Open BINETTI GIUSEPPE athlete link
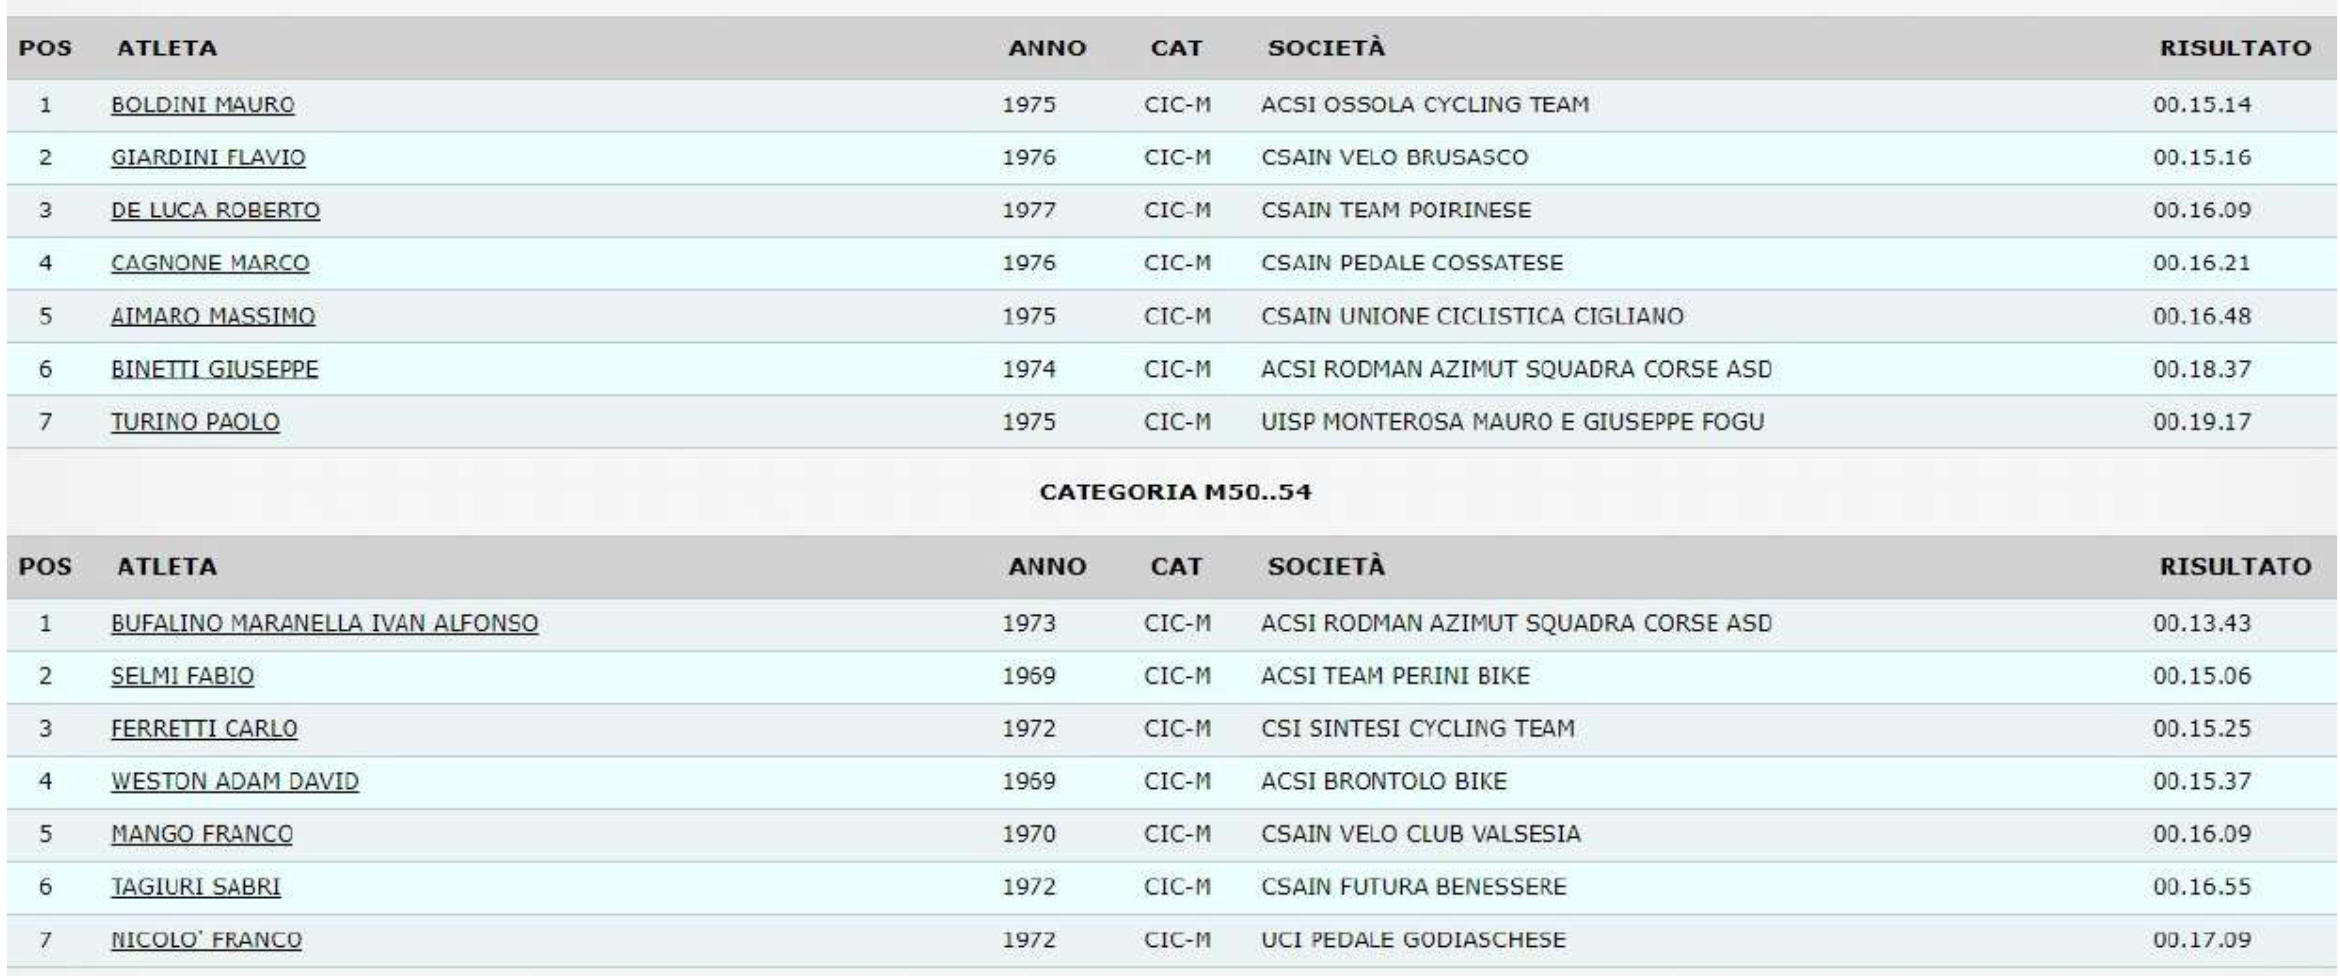 (x=214, y=370)
